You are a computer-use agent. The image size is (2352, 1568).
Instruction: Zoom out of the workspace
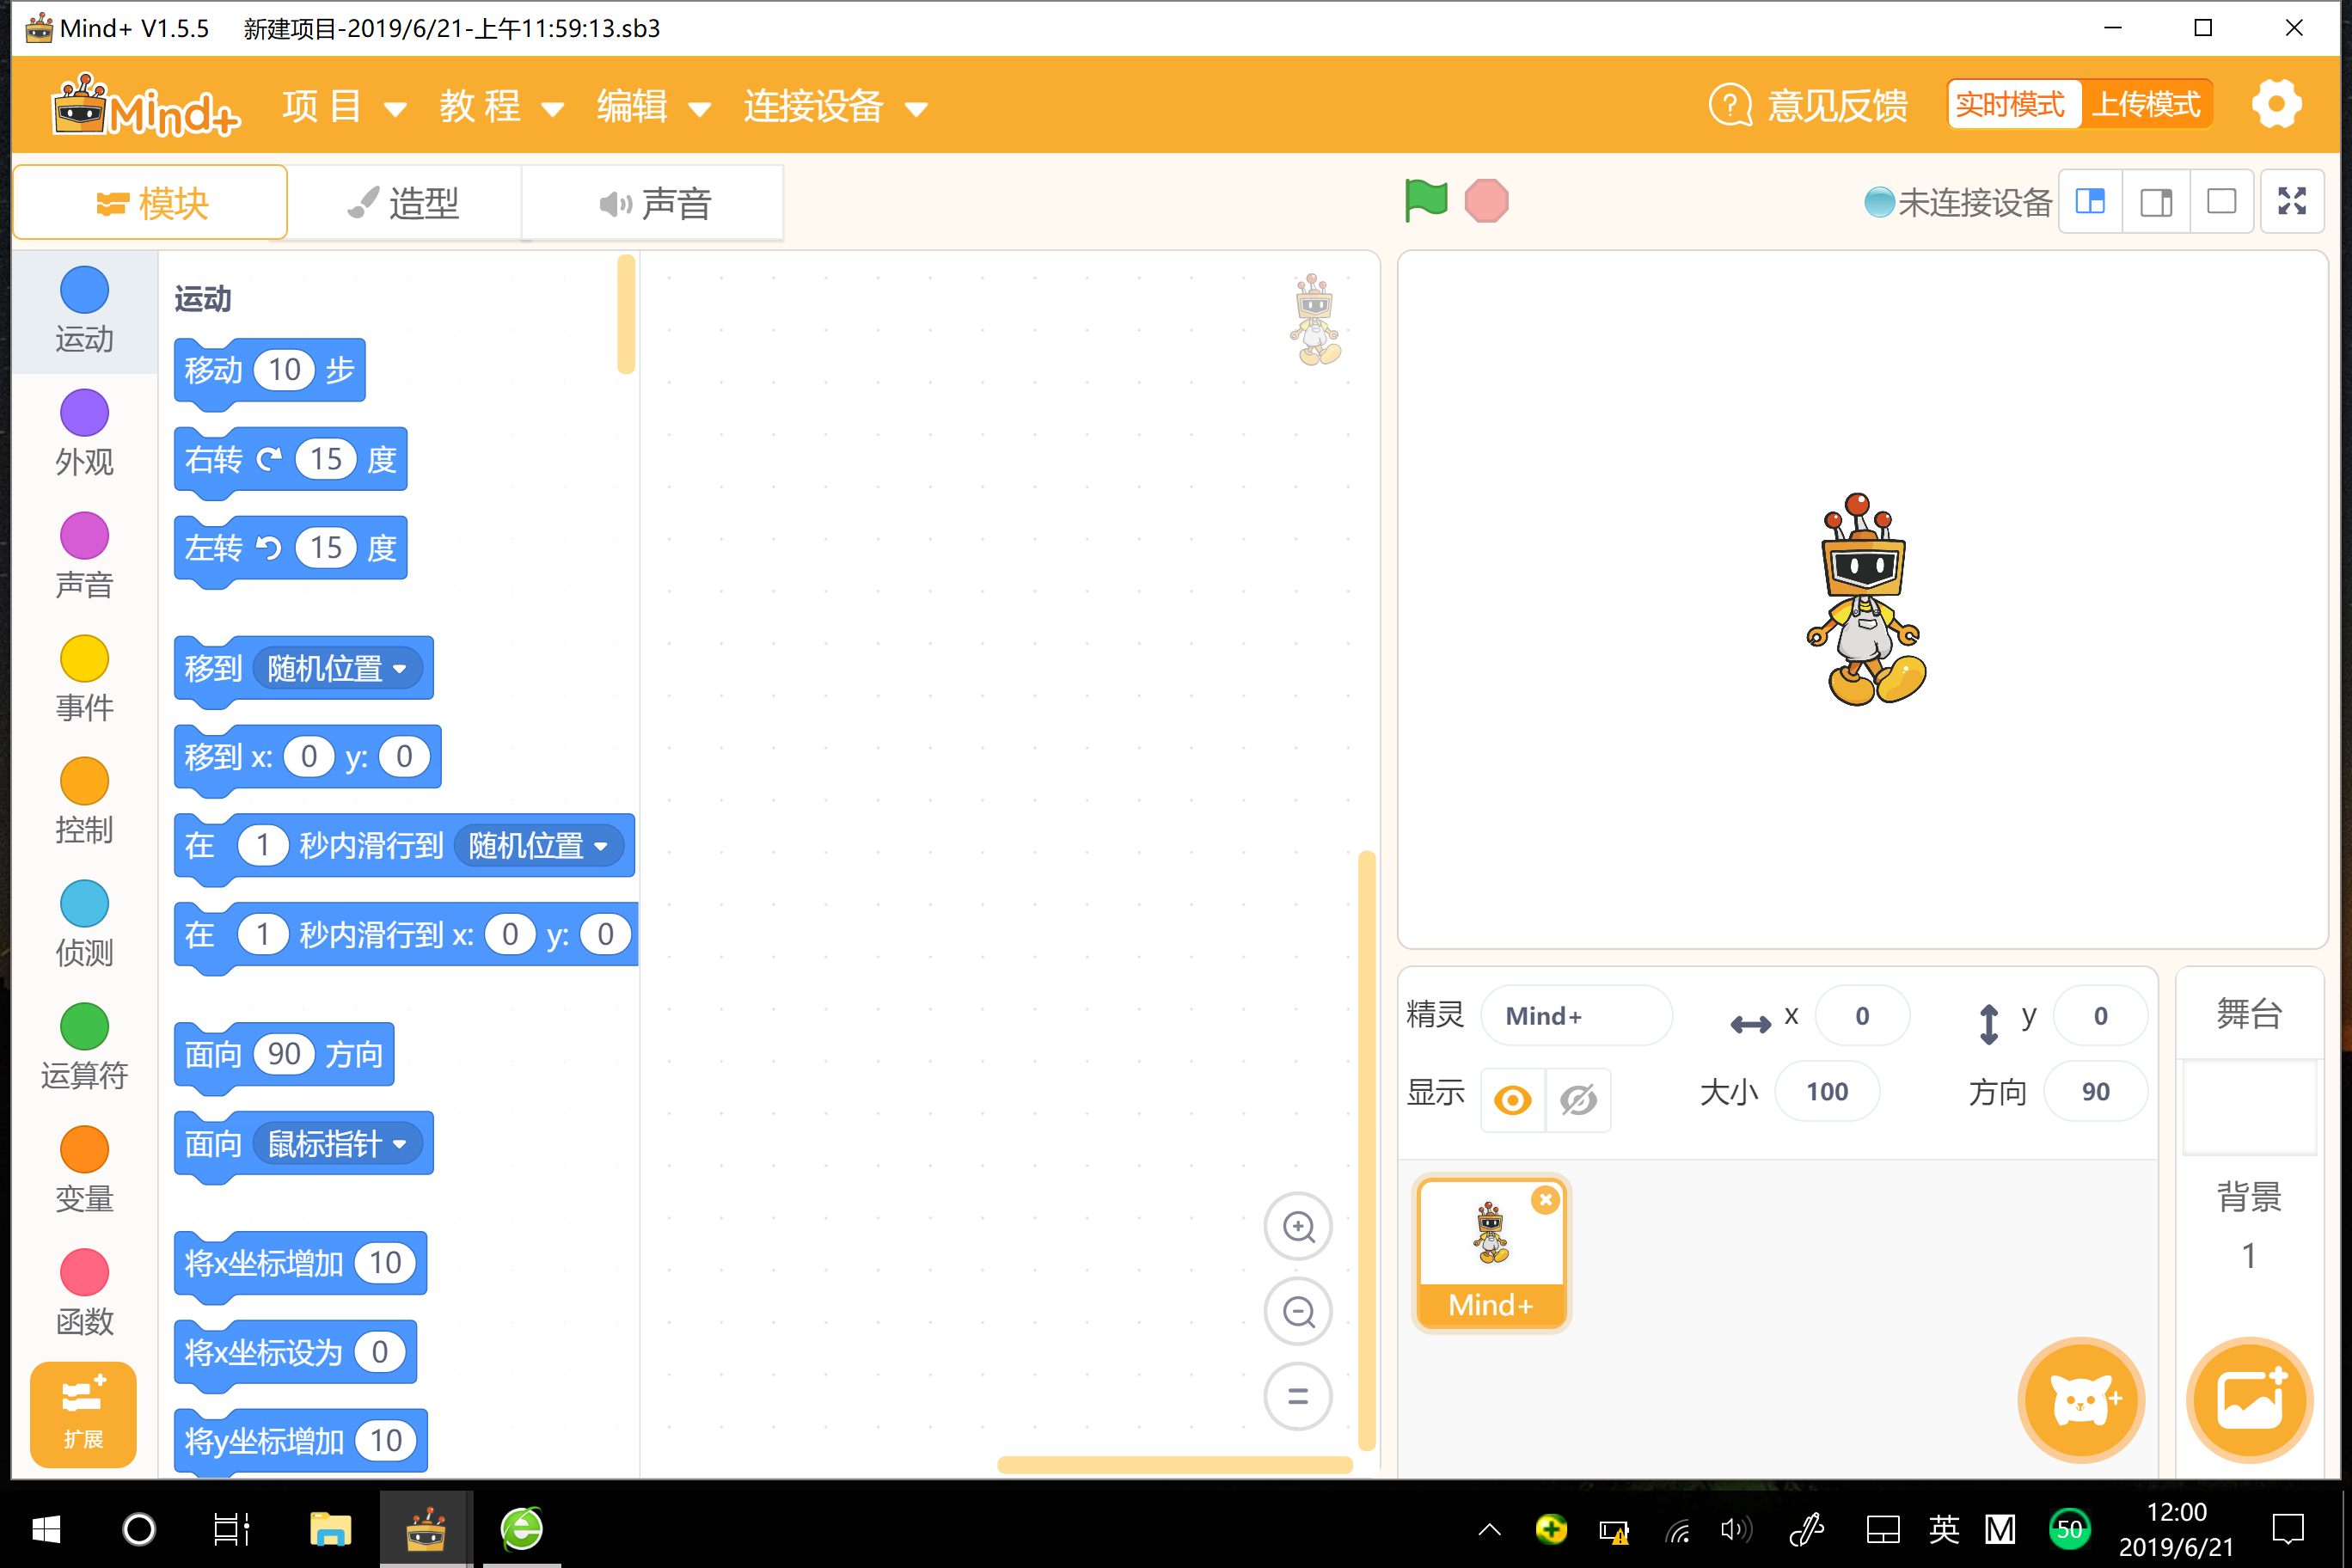(1298, 1311)
